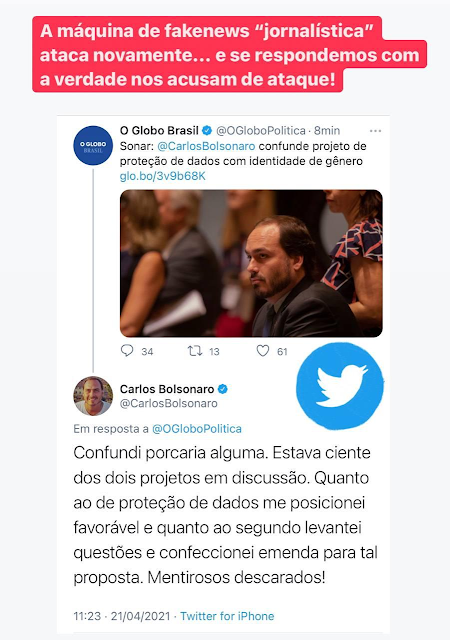Click the @CarlosBolsonaro handle under the name

[x=169, y=404]
